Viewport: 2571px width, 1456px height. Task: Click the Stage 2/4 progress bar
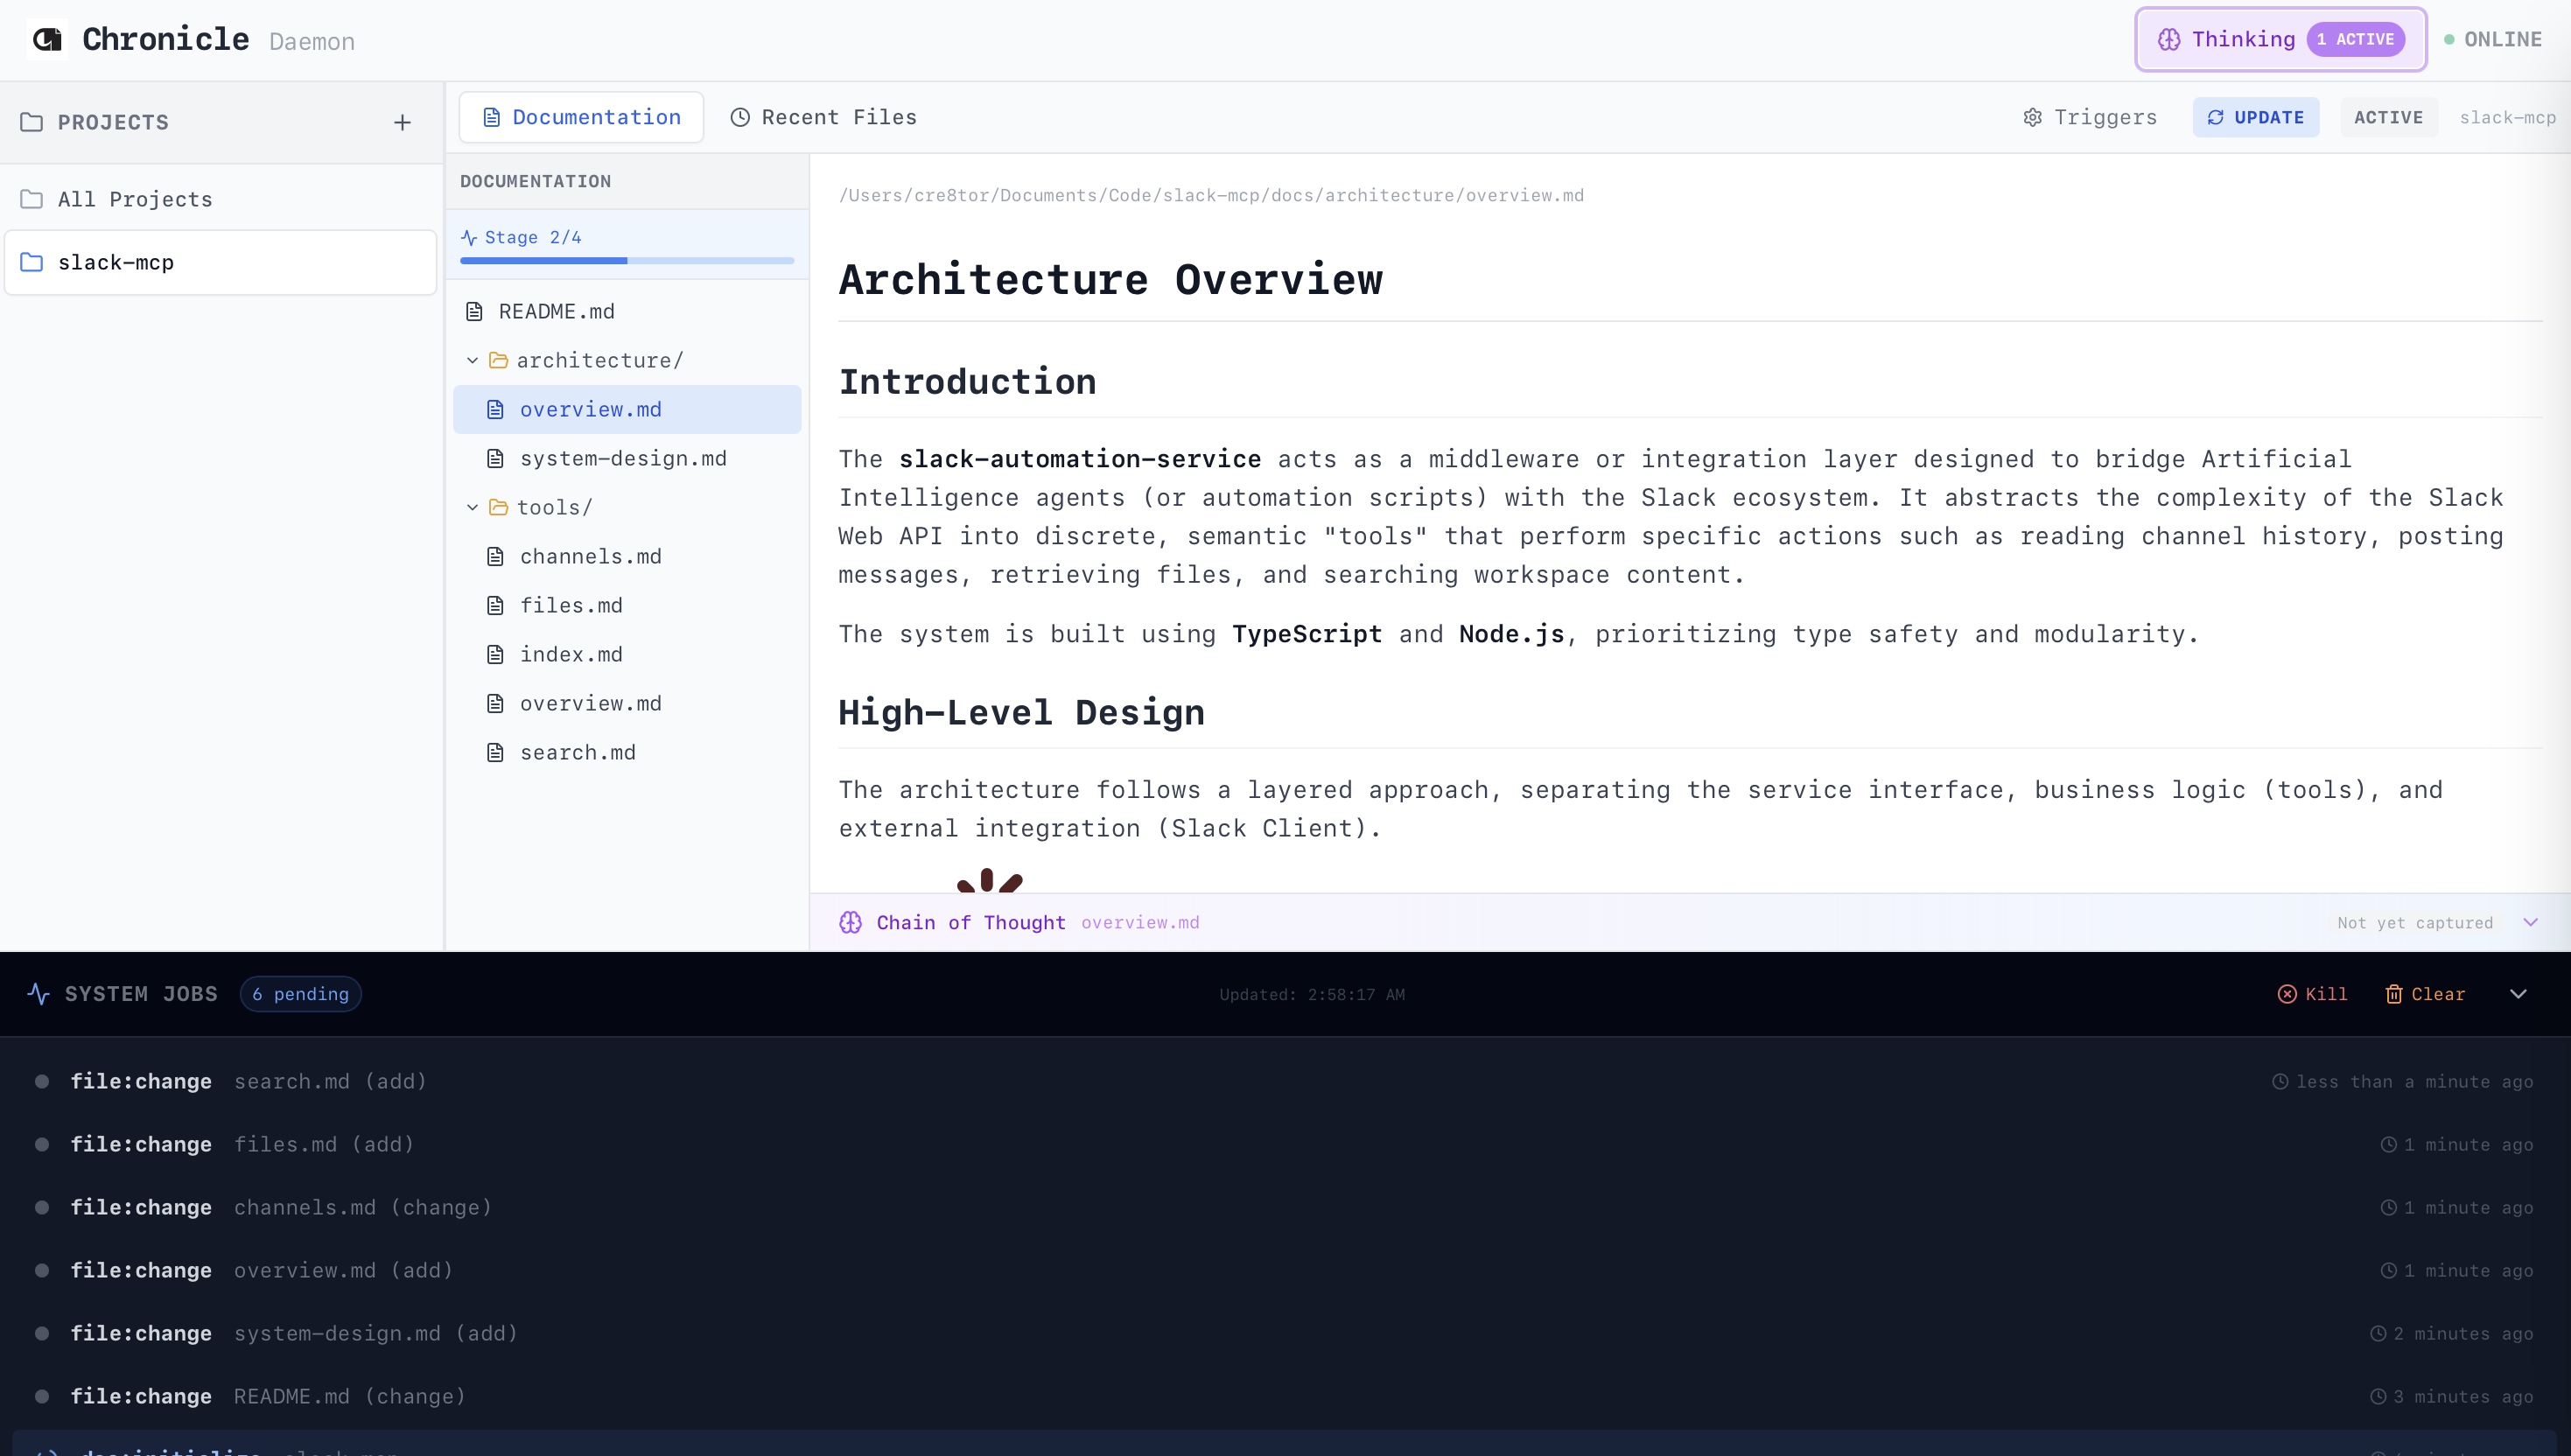tap(626, 260)
